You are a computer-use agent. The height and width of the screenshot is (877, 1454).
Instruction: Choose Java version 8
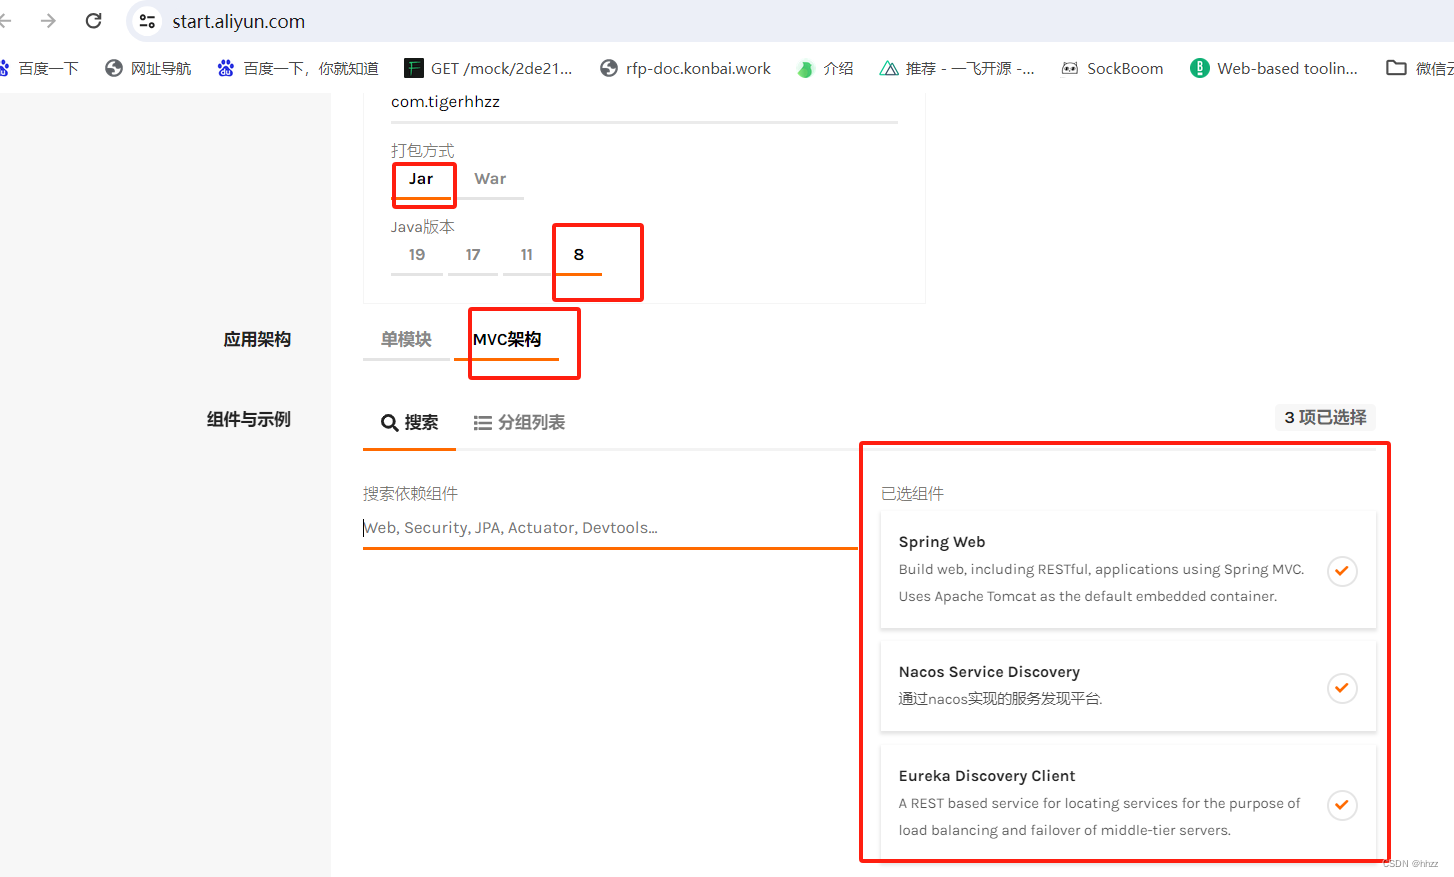click(578, 255)
